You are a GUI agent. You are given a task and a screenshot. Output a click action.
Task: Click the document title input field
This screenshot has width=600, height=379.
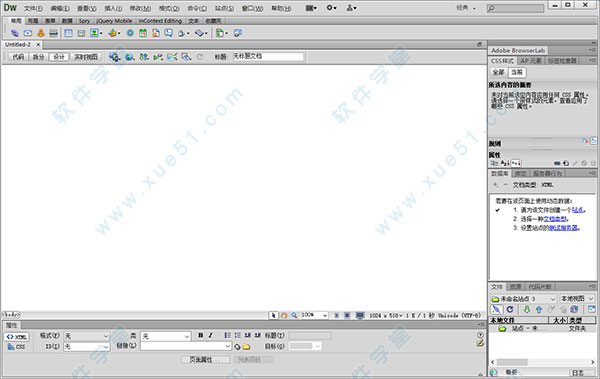[268, 57]
